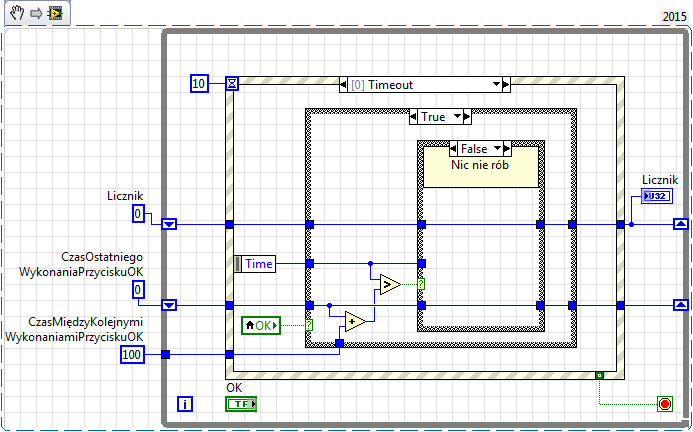
Task: Click the numeric constant 100
Action: 132,355
